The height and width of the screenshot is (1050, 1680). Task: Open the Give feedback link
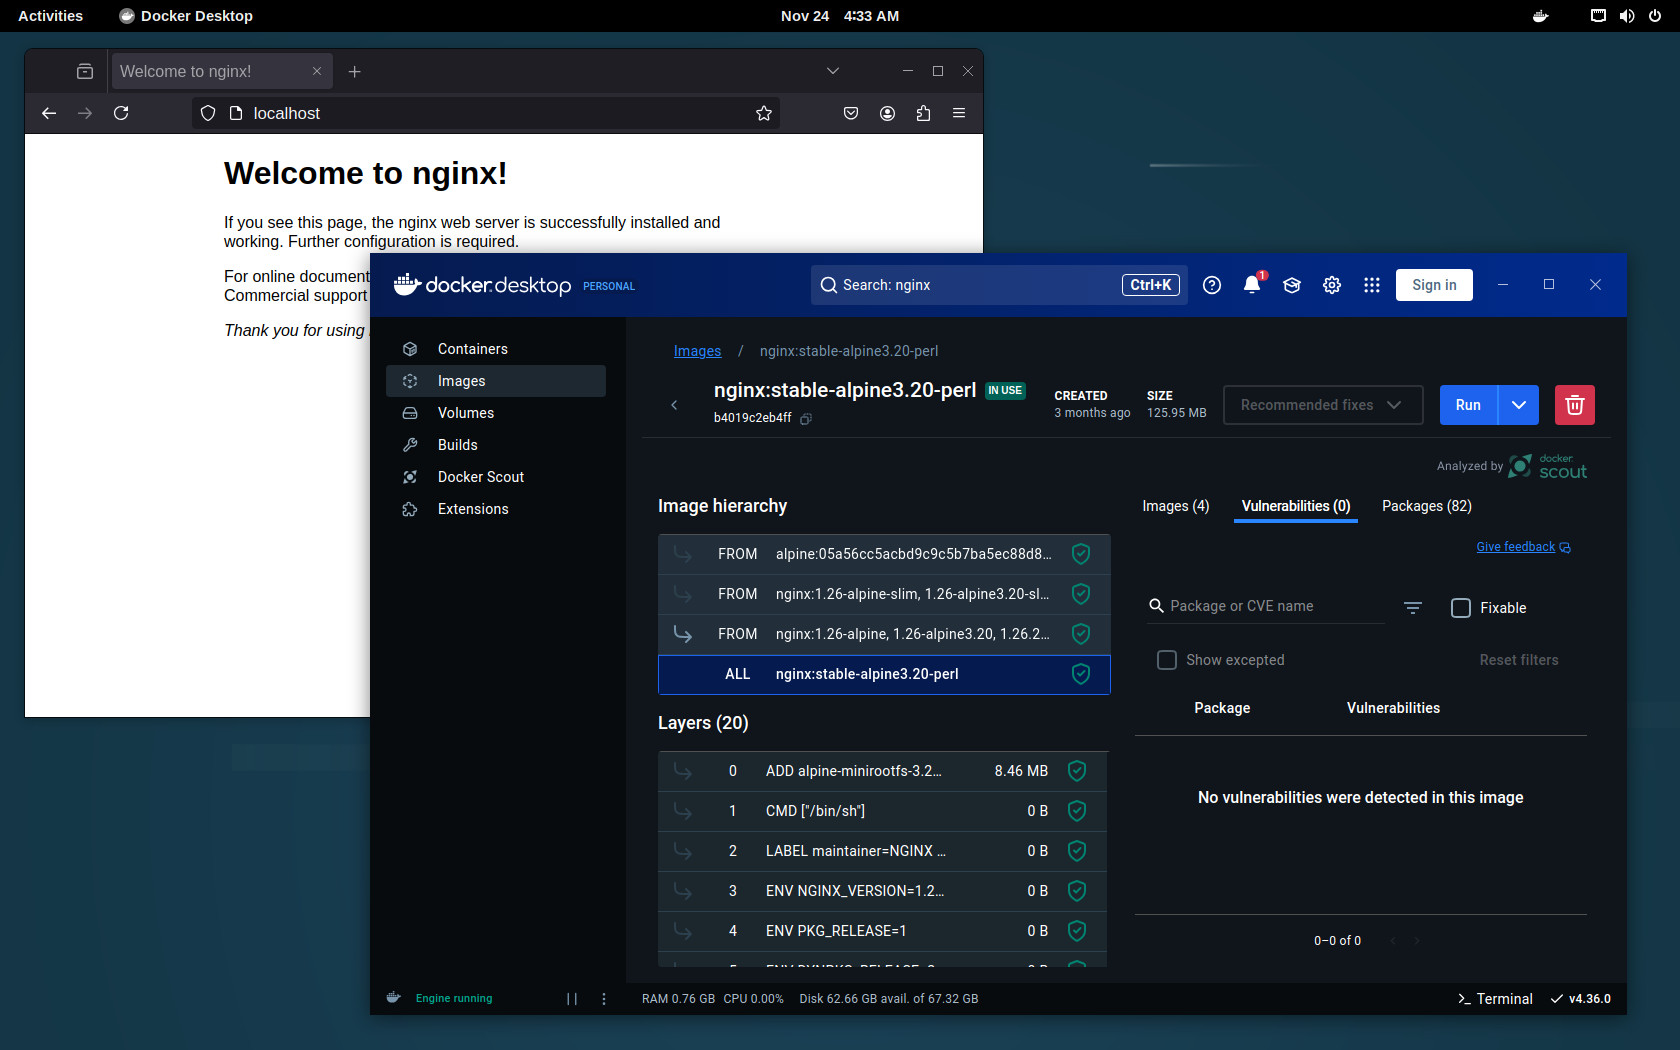point(1523,547)
